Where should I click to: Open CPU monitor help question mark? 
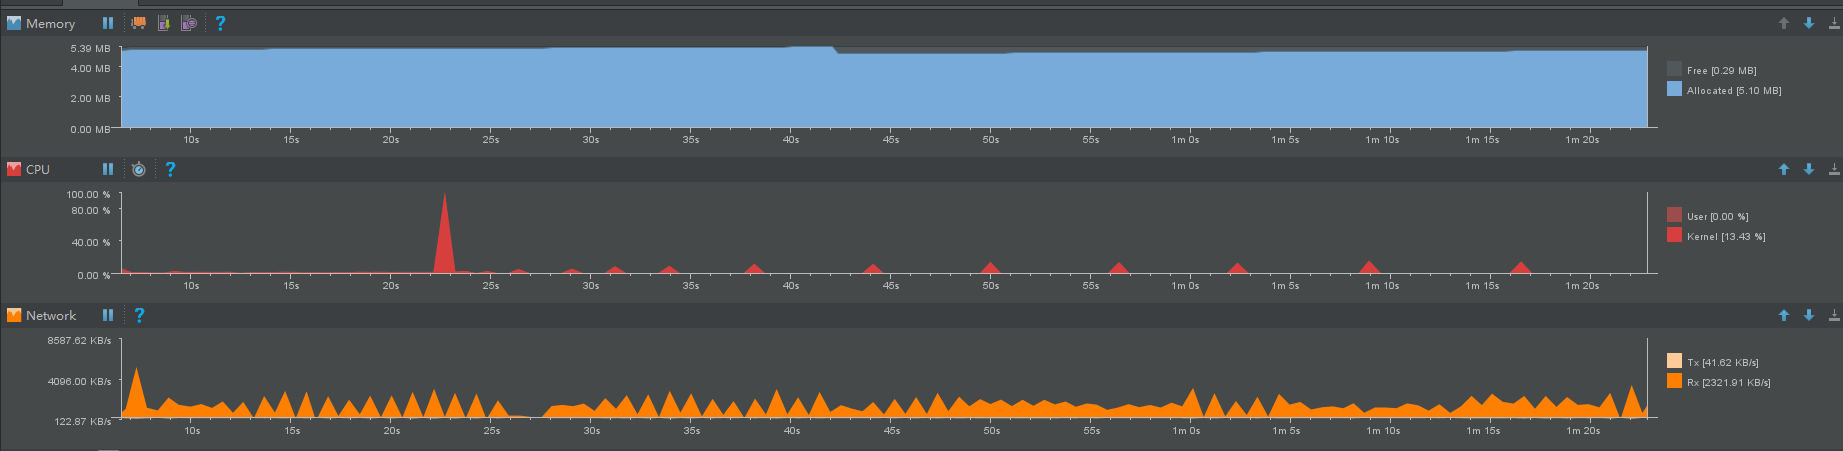[x=171, y=169]
